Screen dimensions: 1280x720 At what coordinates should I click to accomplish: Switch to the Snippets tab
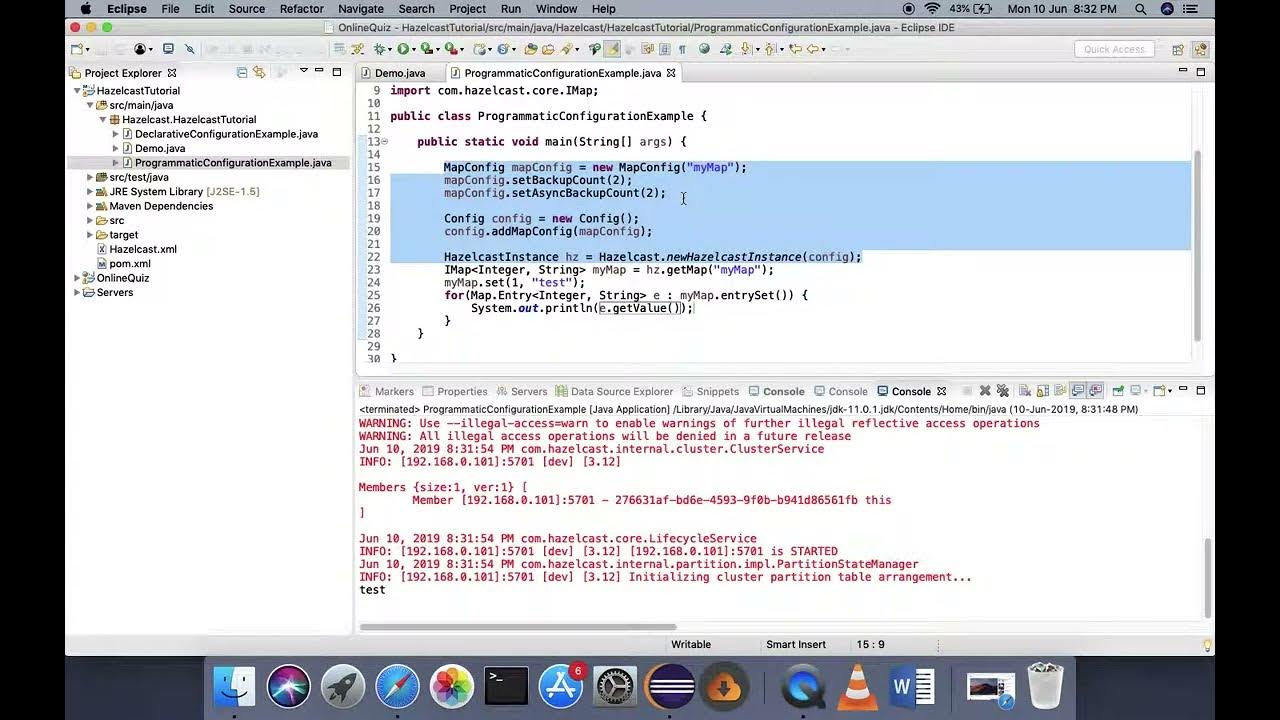710,391
